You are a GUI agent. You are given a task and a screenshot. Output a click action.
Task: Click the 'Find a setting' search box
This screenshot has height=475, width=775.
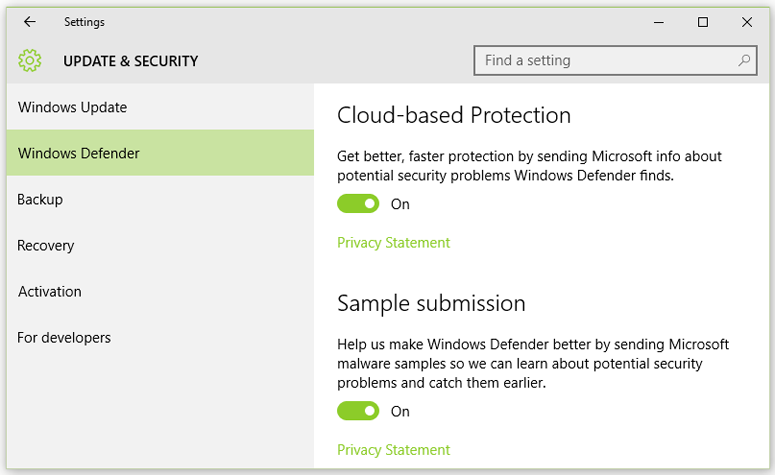click(x=608, y=61)
